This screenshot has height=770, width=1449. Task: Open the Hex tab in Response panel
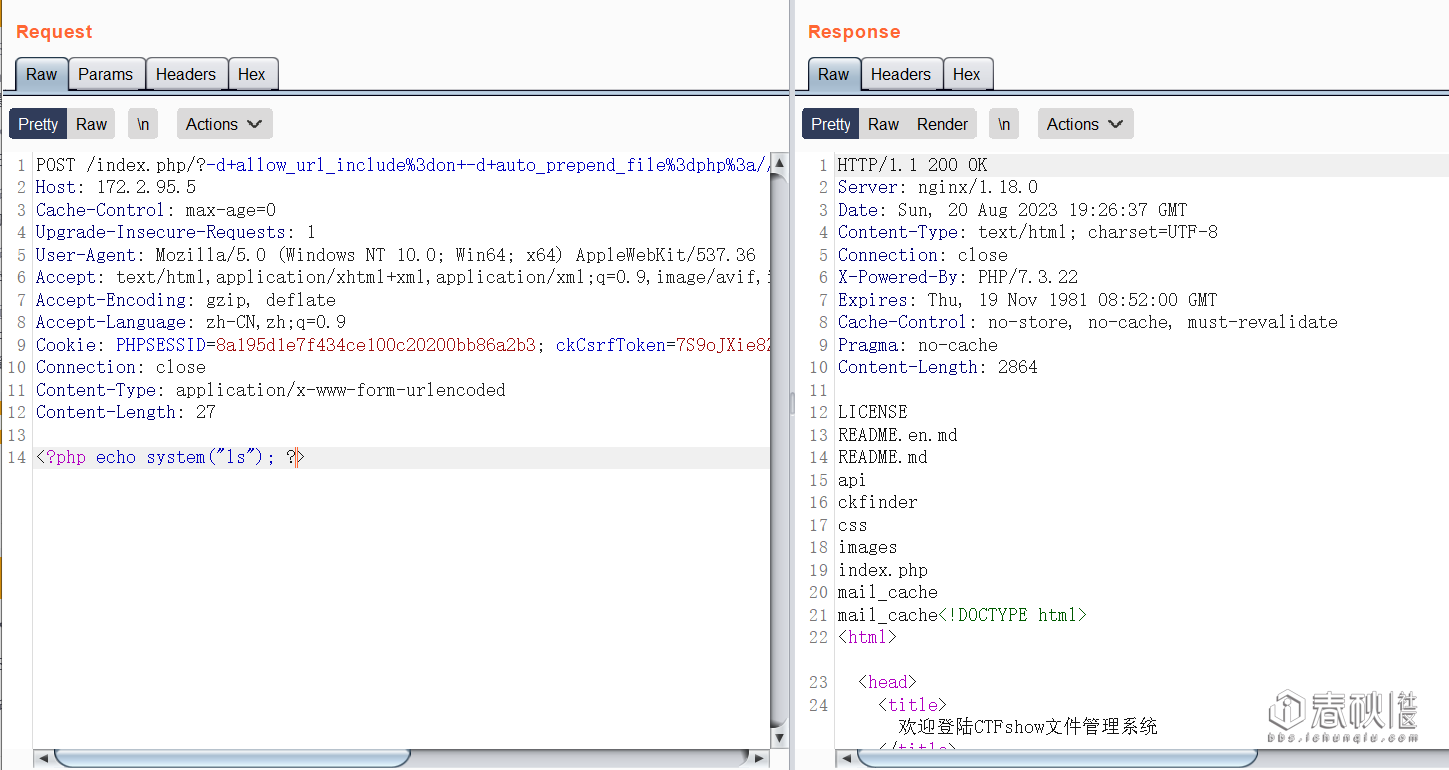tap(967, 74)
